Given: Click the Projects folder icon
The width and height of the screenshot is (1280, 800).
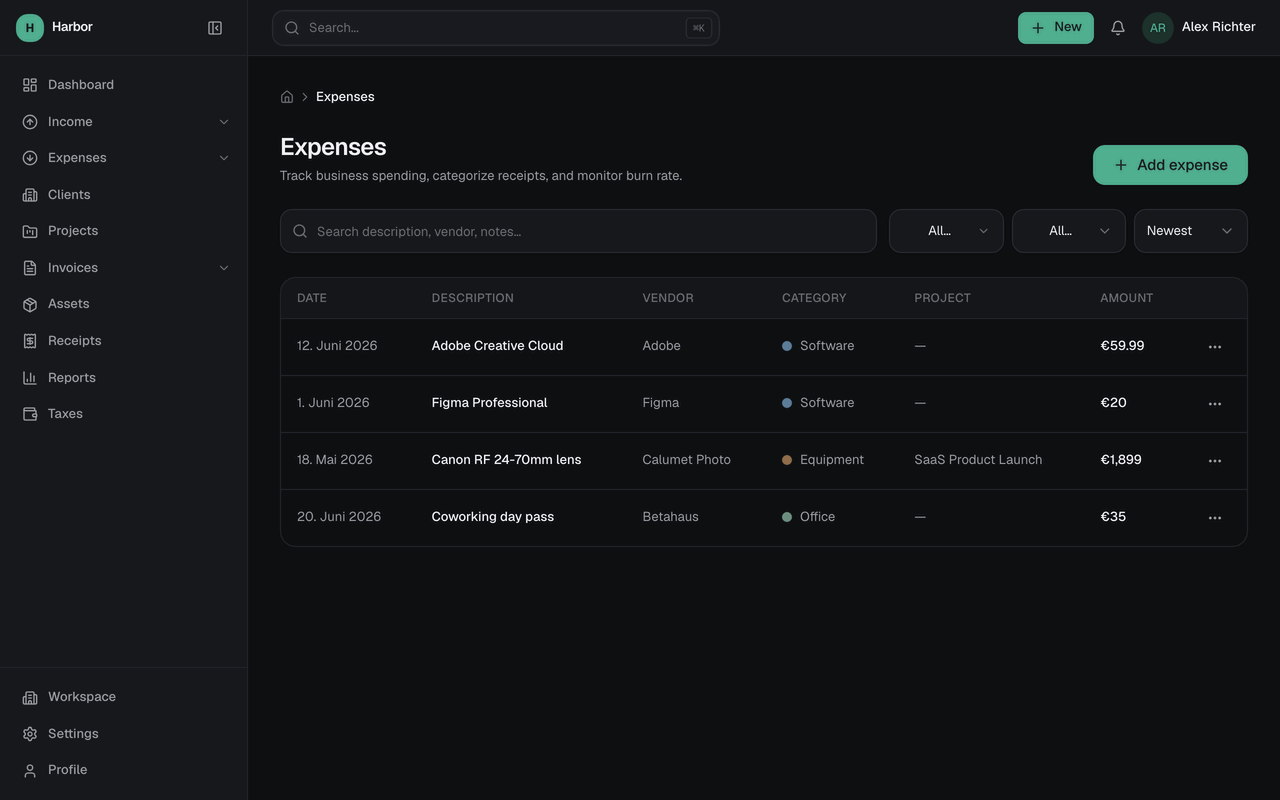Looking at the screenshot, I should point(30,231).
